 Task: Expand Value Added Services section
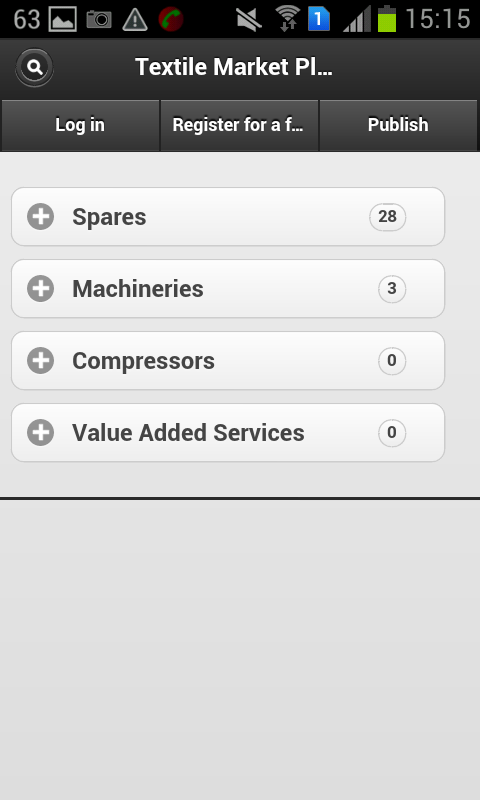(x=228, y=433)
